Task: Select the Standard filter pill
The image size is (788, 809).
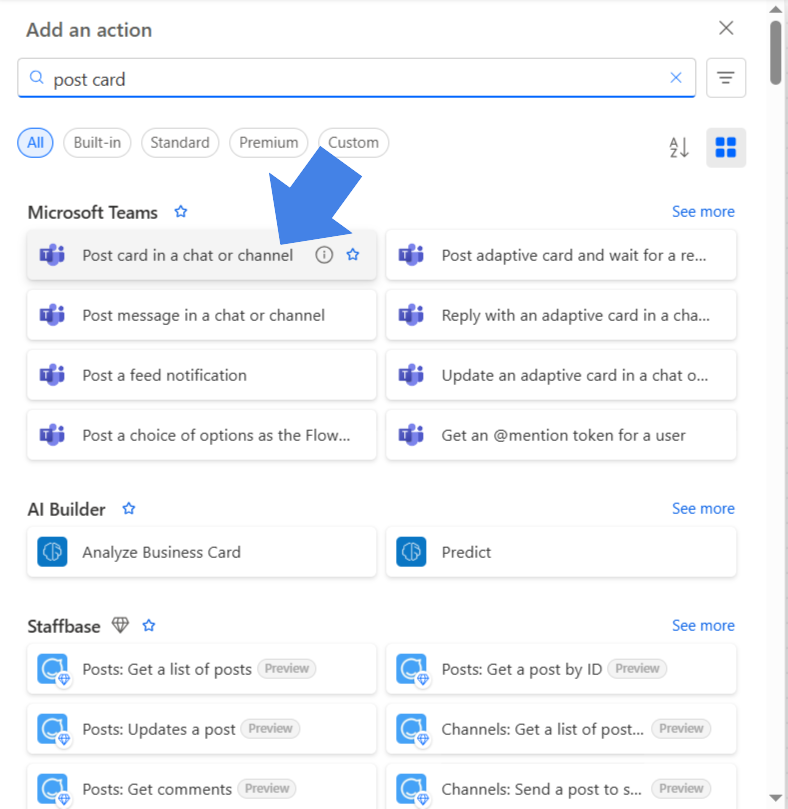Action: [180, 142]
